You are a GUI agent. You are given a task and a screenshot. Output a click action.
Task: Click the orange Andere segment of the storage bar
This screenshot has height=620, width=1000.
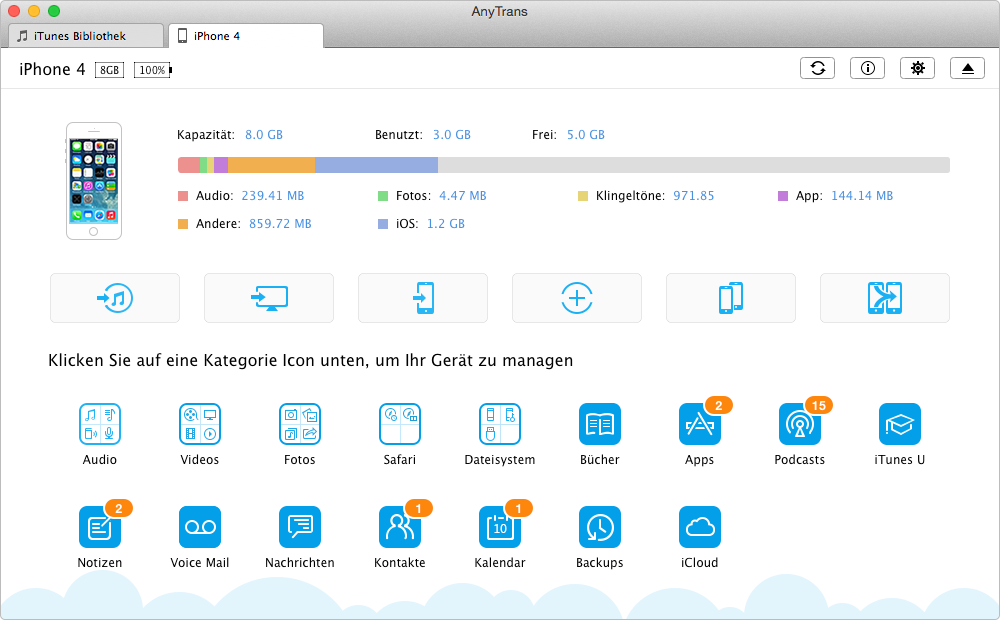tap(271, 165)
